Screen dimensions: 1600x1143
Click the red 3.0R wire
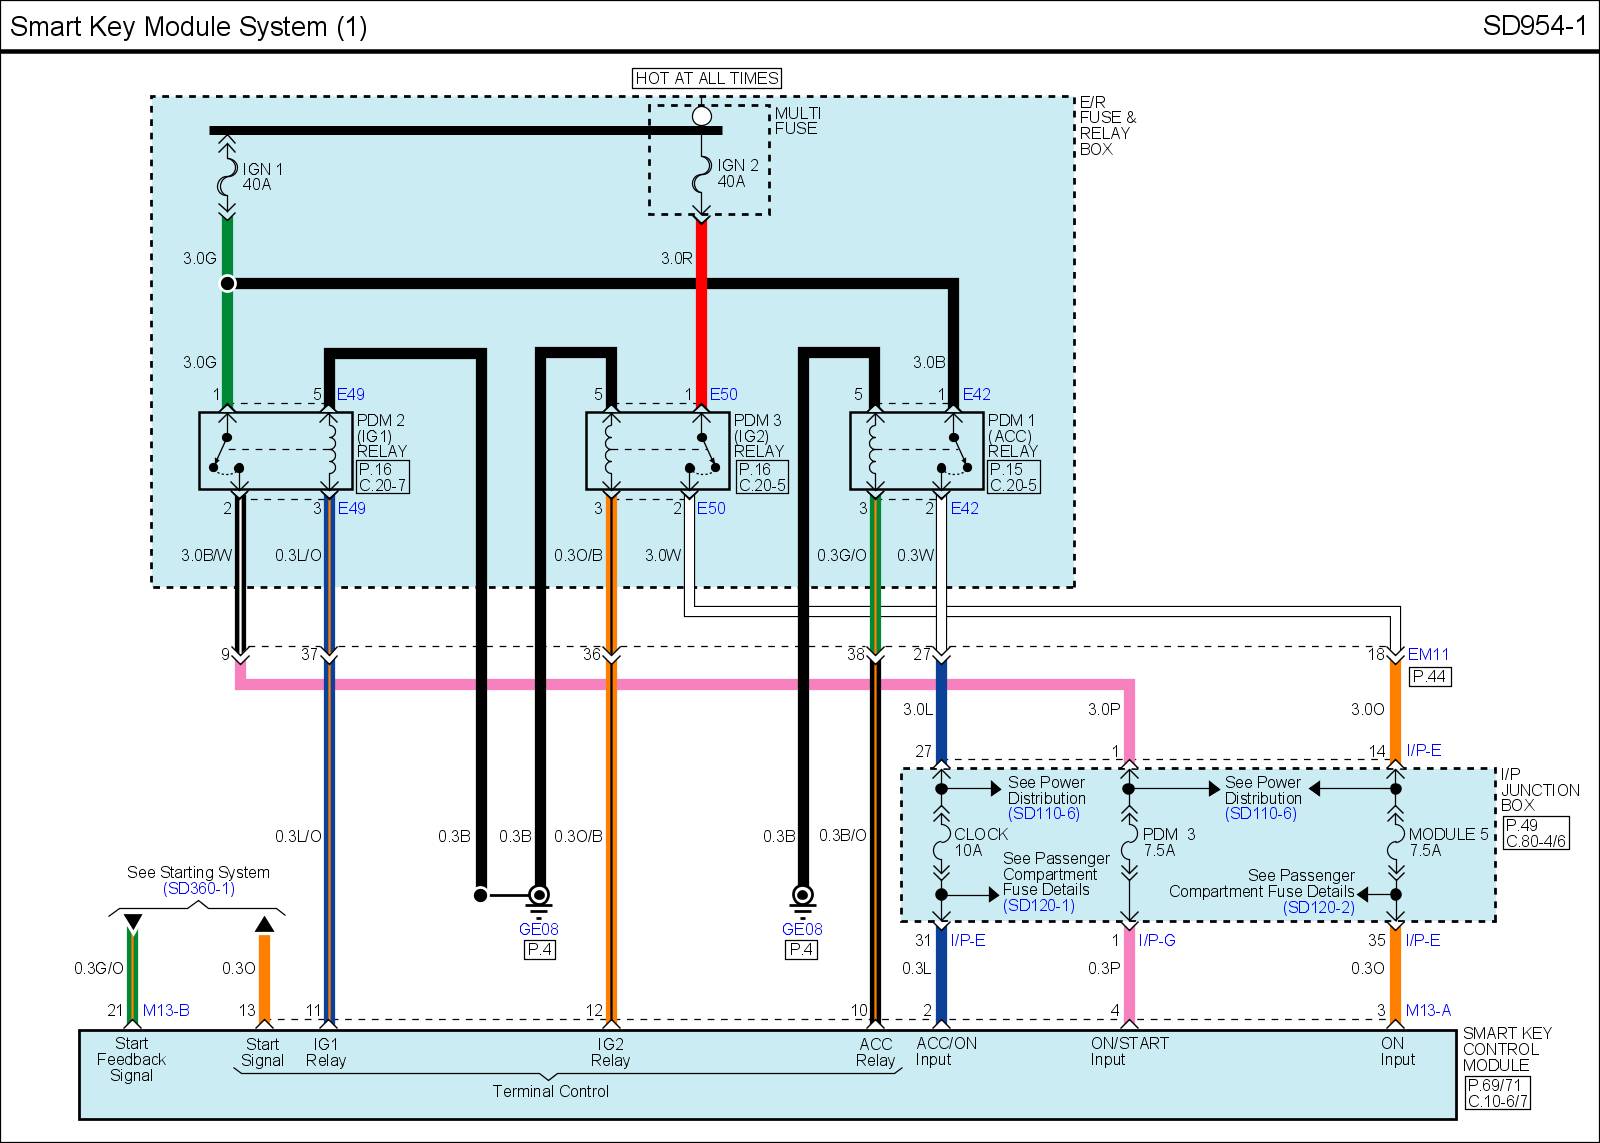point(702,300)
